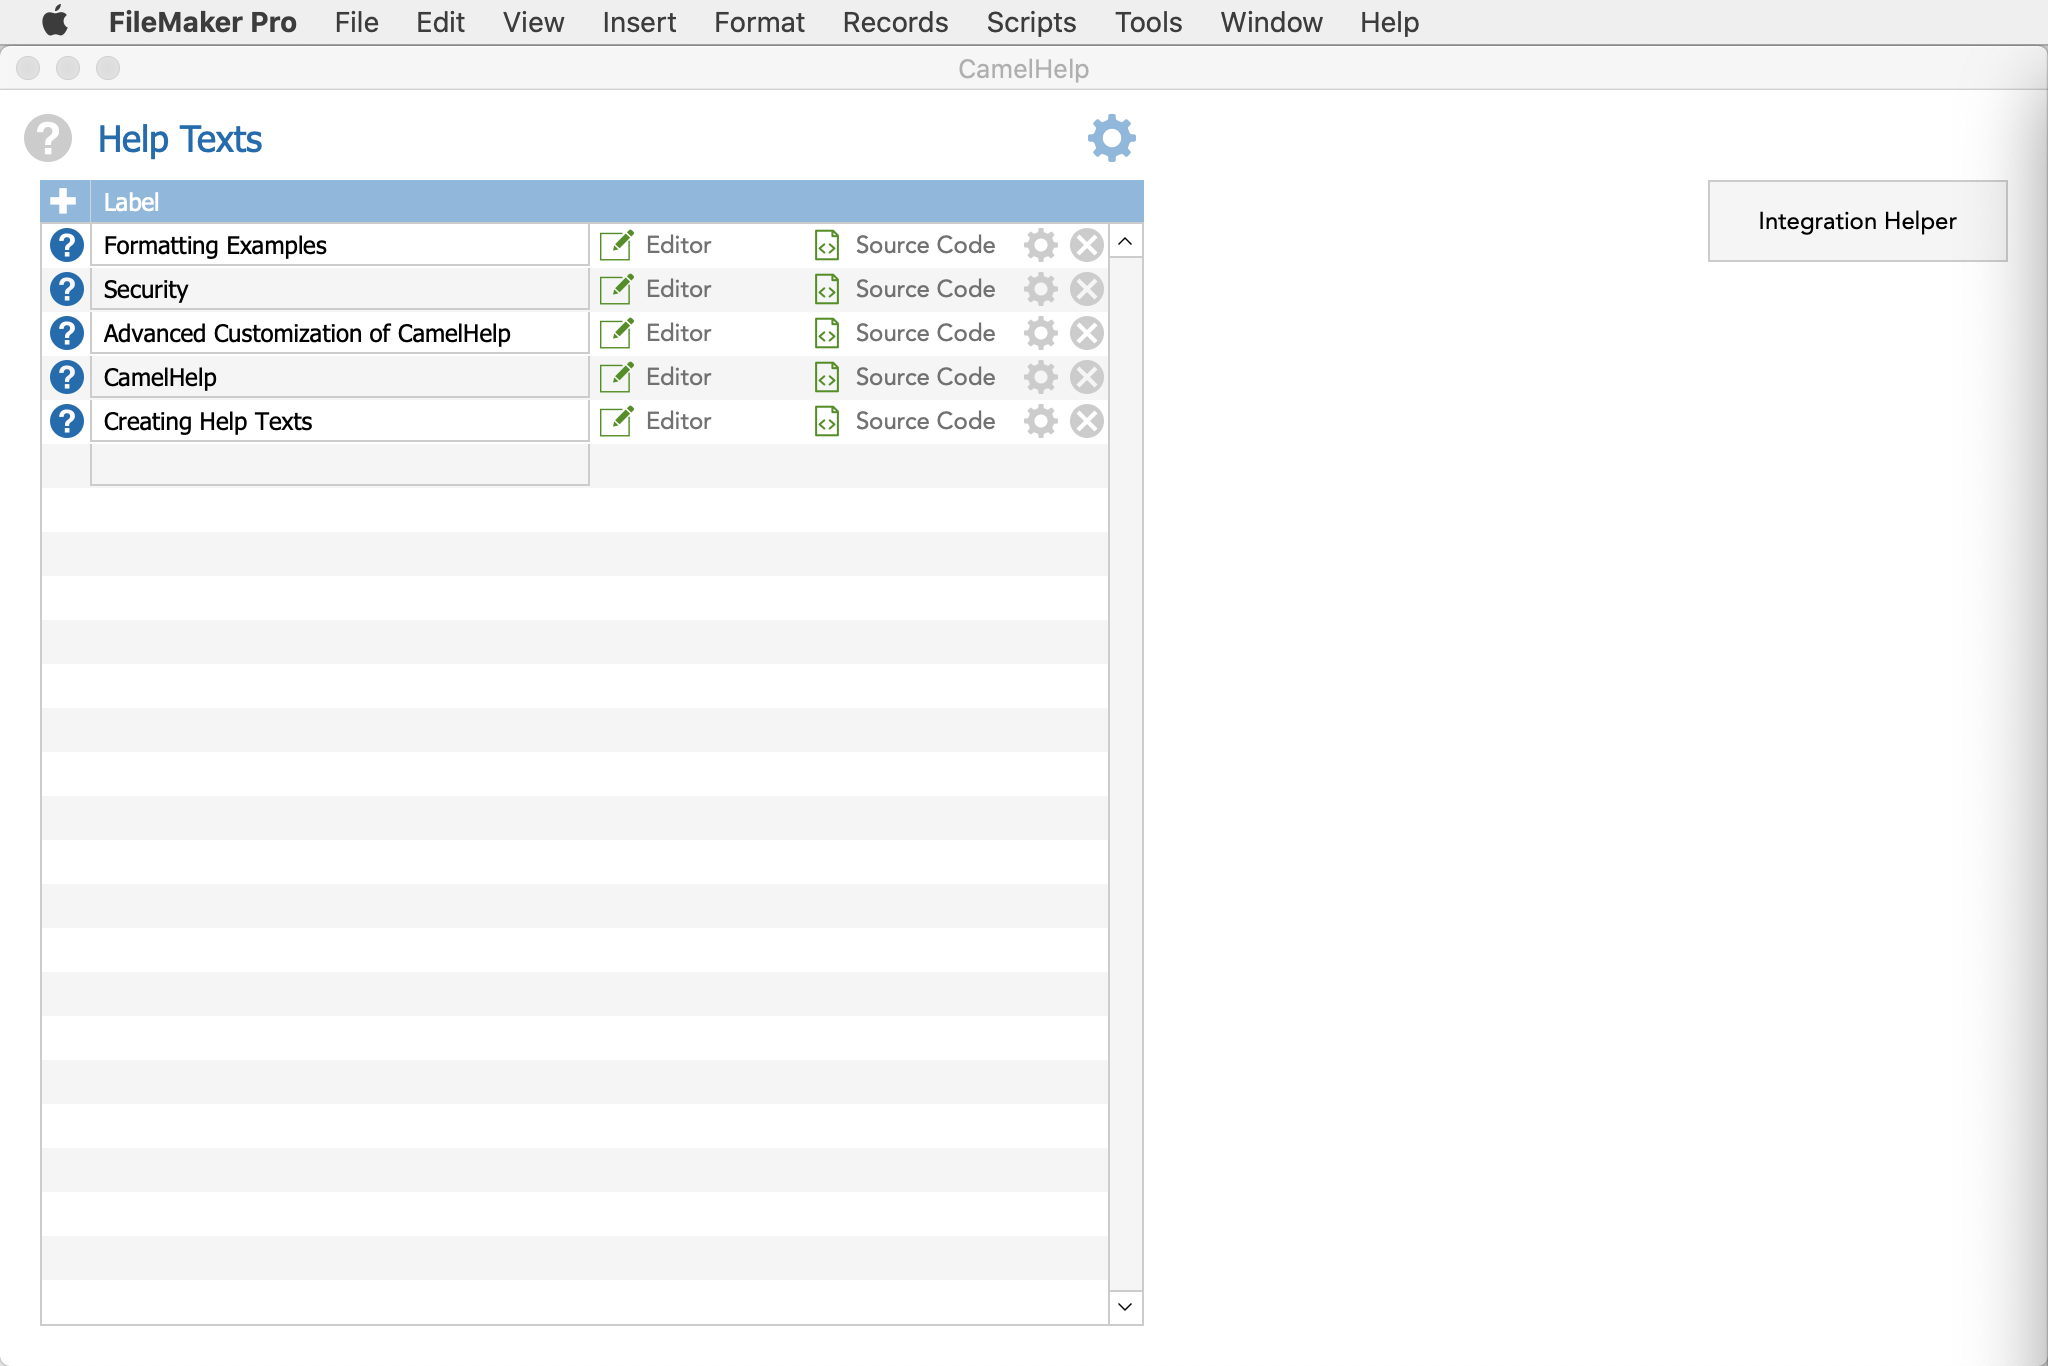
Task: Delete the Formatting Examples help text
Action: [x=1087, y=245]
